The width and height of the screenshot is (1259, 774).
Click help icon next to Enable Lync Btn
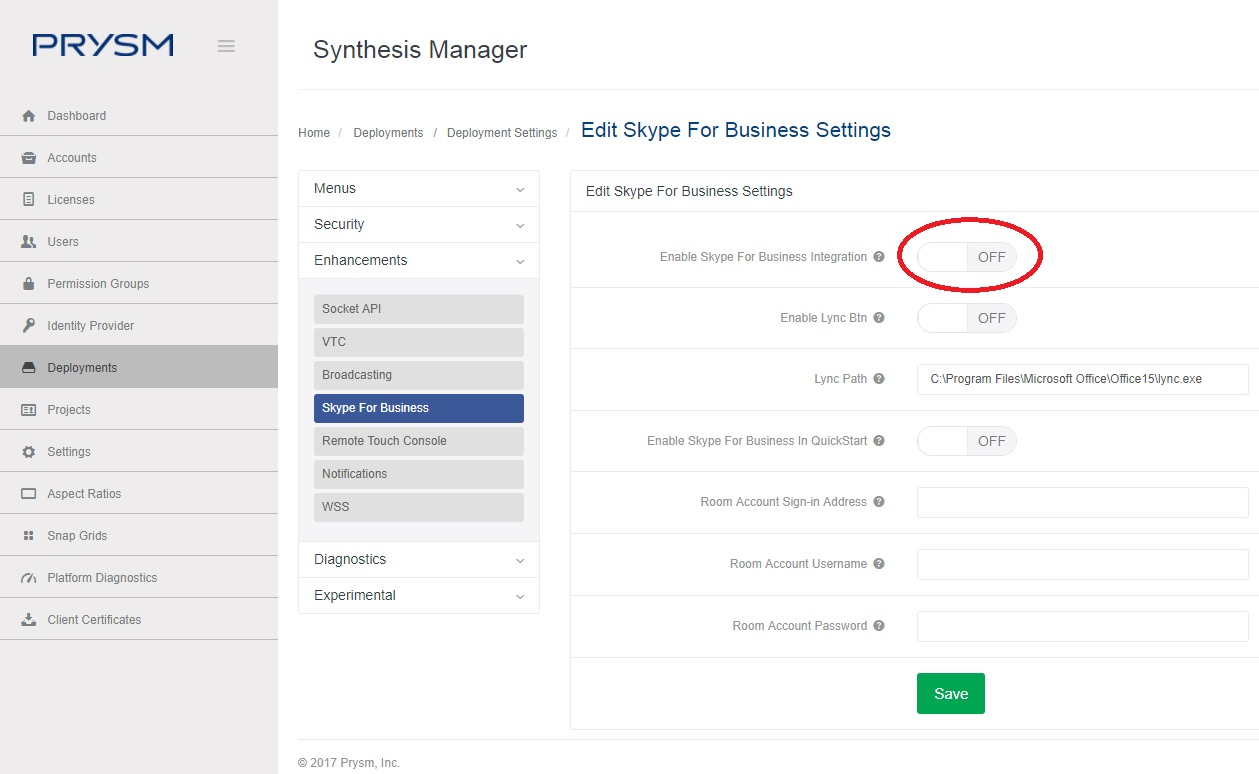(x=879, y=318)
